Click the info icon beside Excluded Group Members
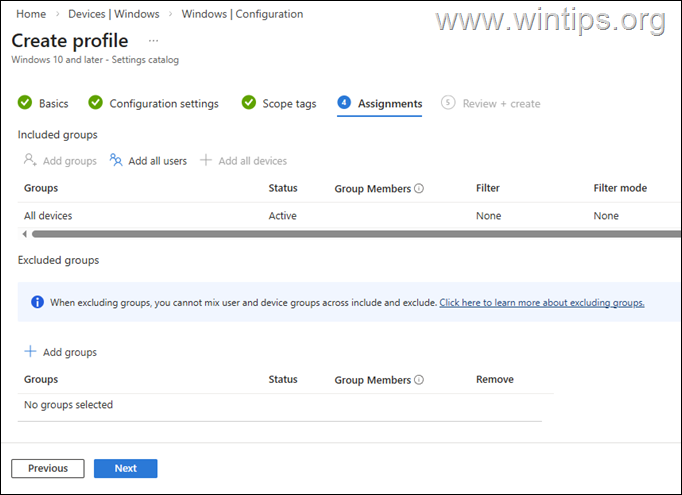The height and width of the screenshot is (495, 682). pyautogui.click(x=419, y=380)
